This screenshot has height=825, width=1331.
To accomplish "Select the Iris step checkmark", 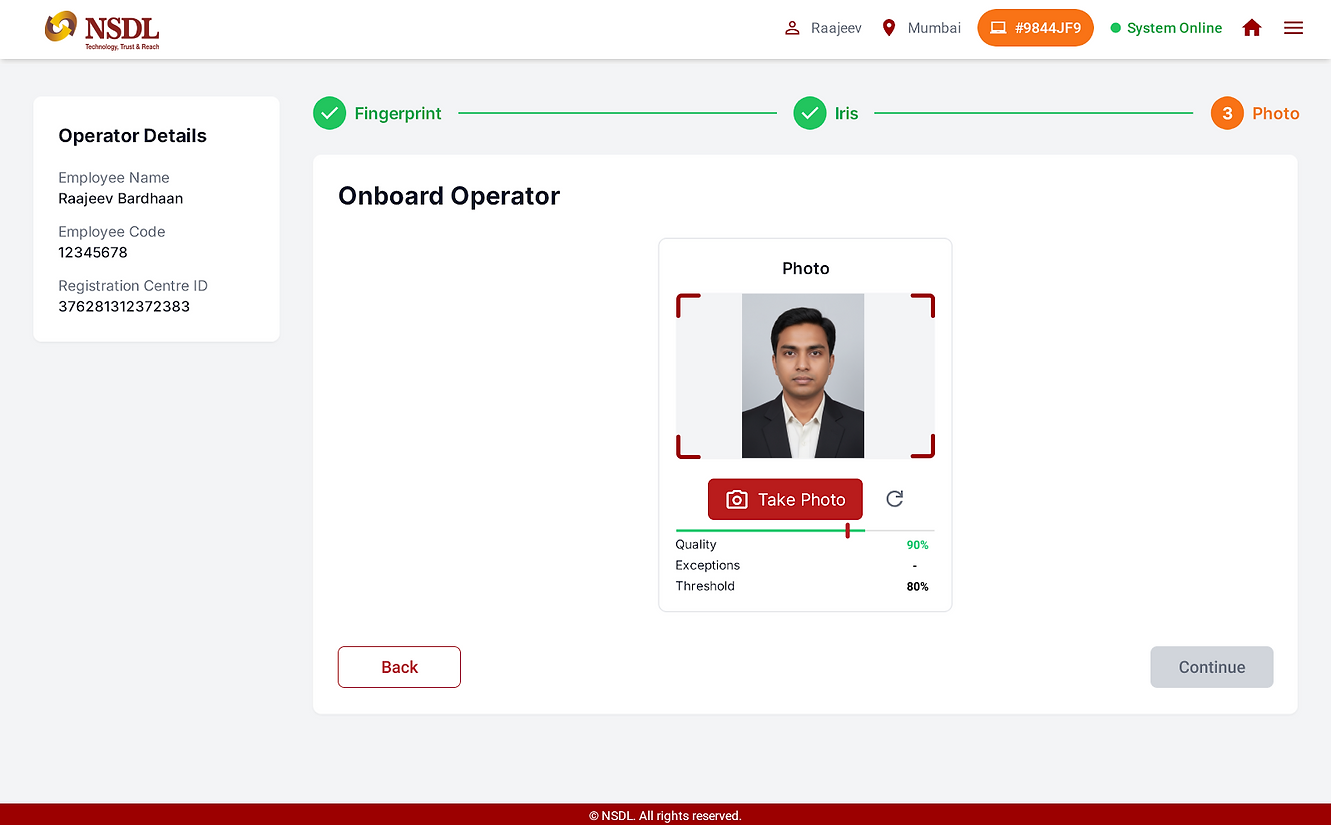I will (810, 114).
